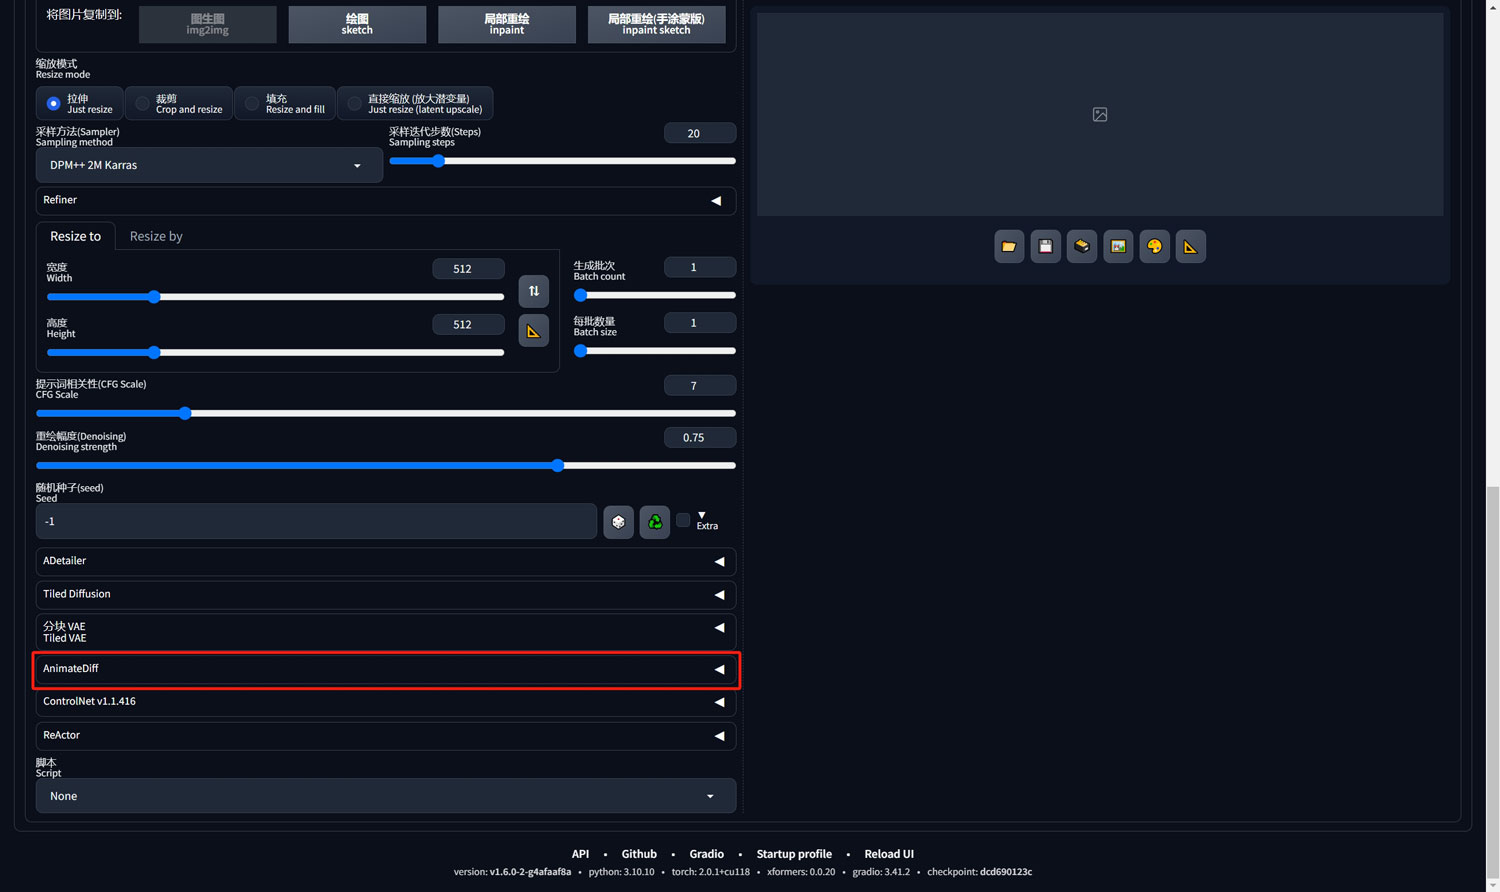Viewport: 1500px width, 892px height.
Task: Enable the Extra seed checkbox
Action: [x=683, y=520]
